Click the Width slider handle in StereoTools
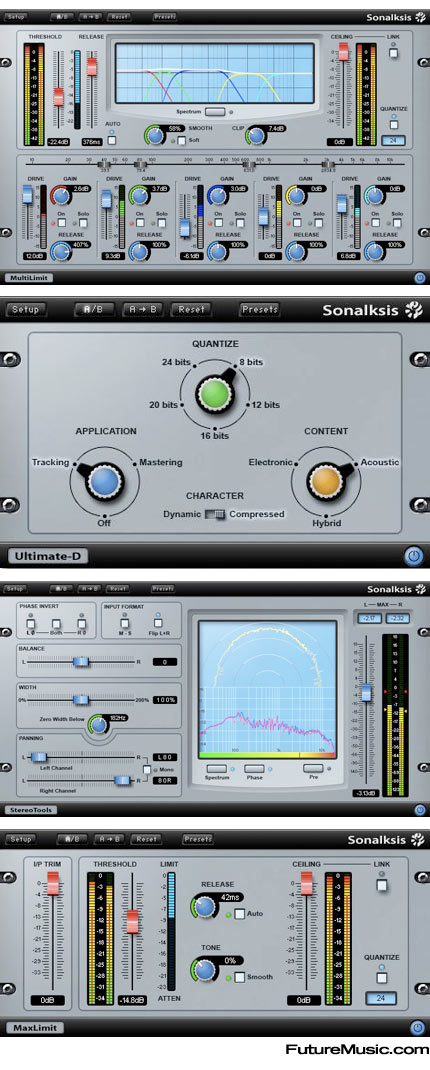This screenshot has height=1070, width=430. [81, 699]
